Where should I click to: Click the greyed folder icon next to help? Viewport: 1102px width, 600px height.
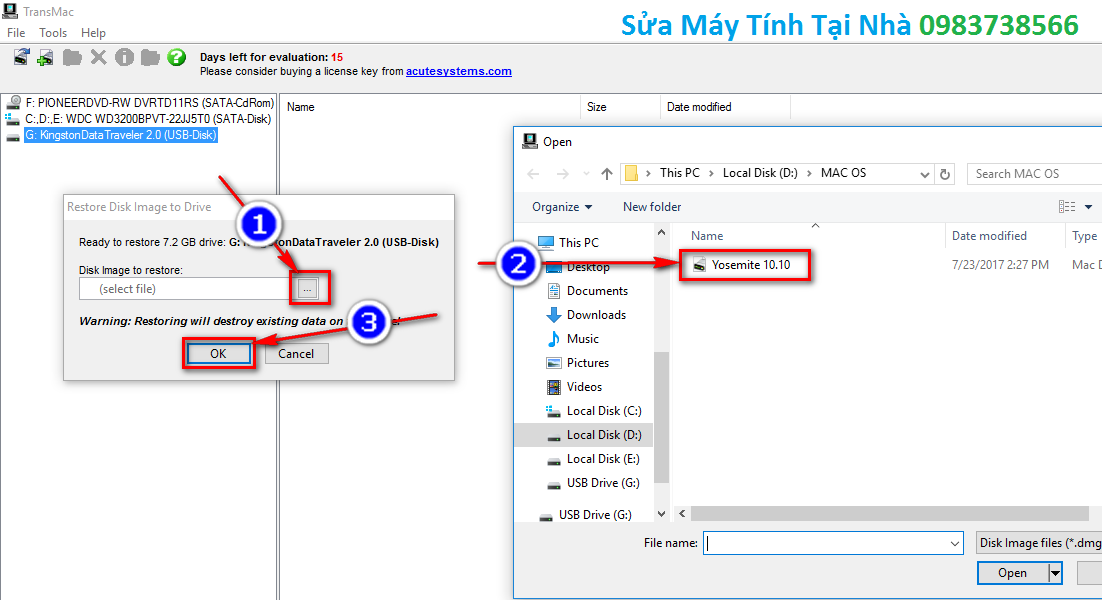(150, 58)
